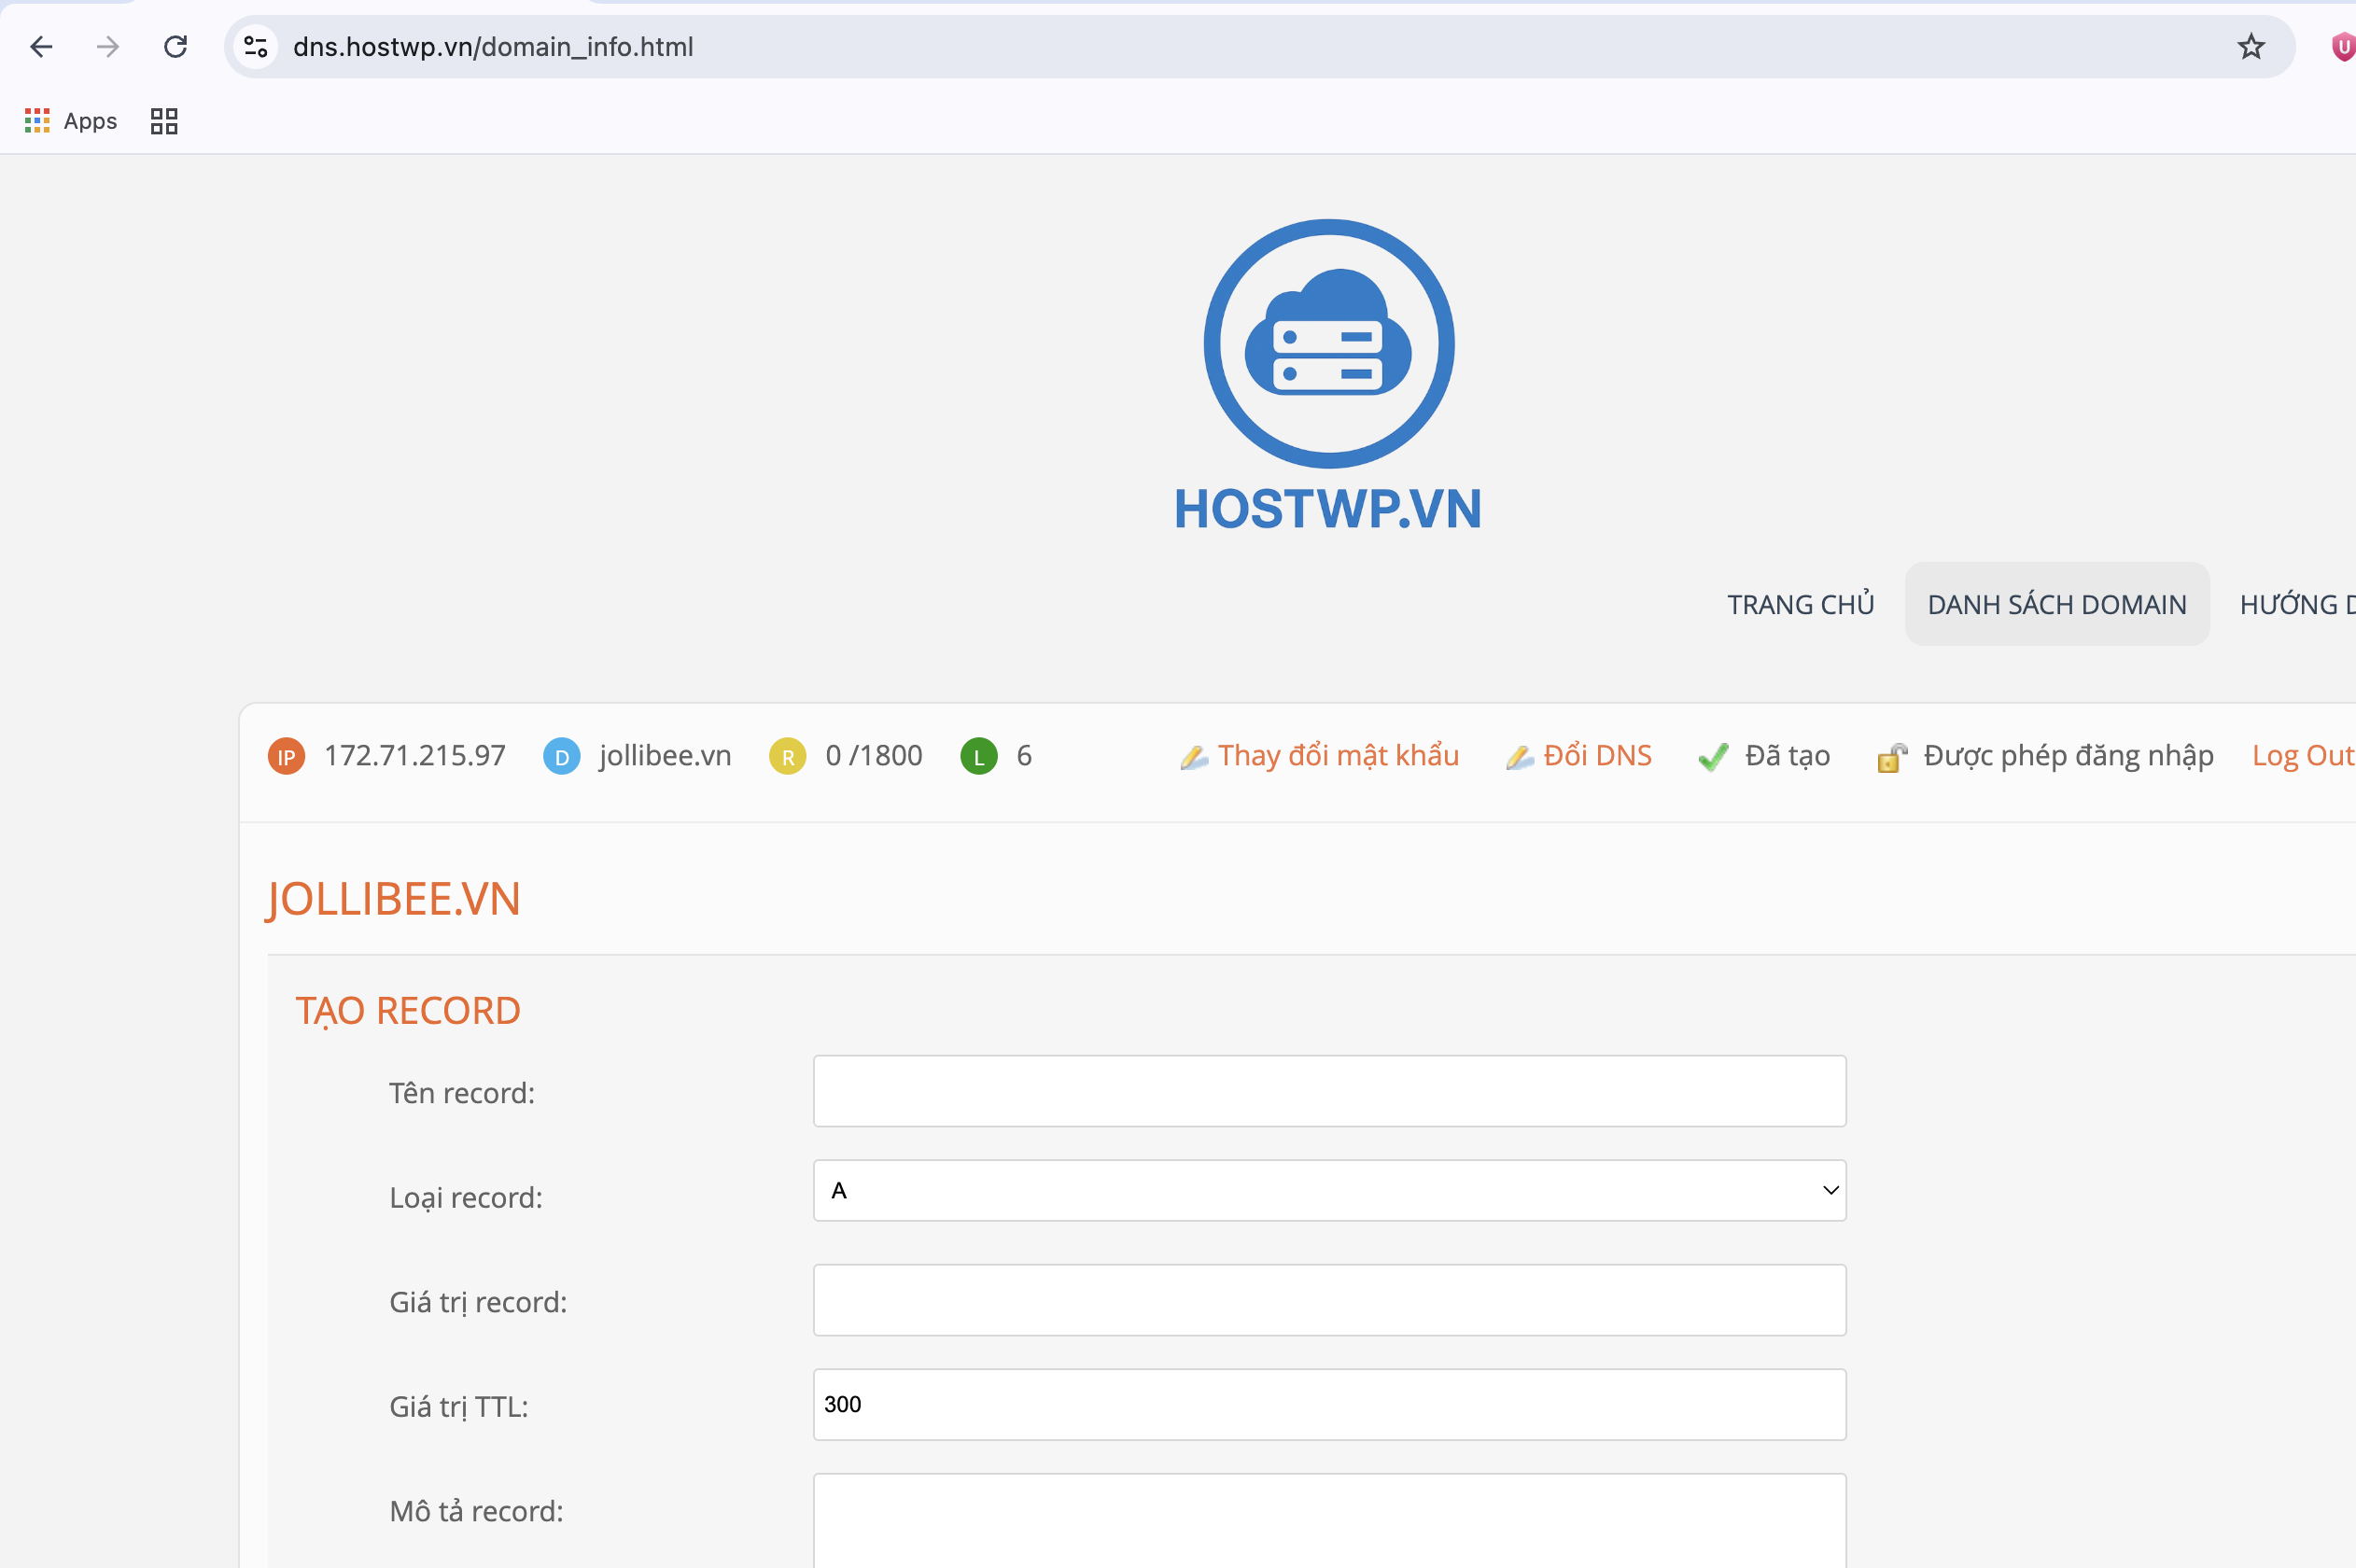Click the orange IP badge icon

click(x=286, y=756)
